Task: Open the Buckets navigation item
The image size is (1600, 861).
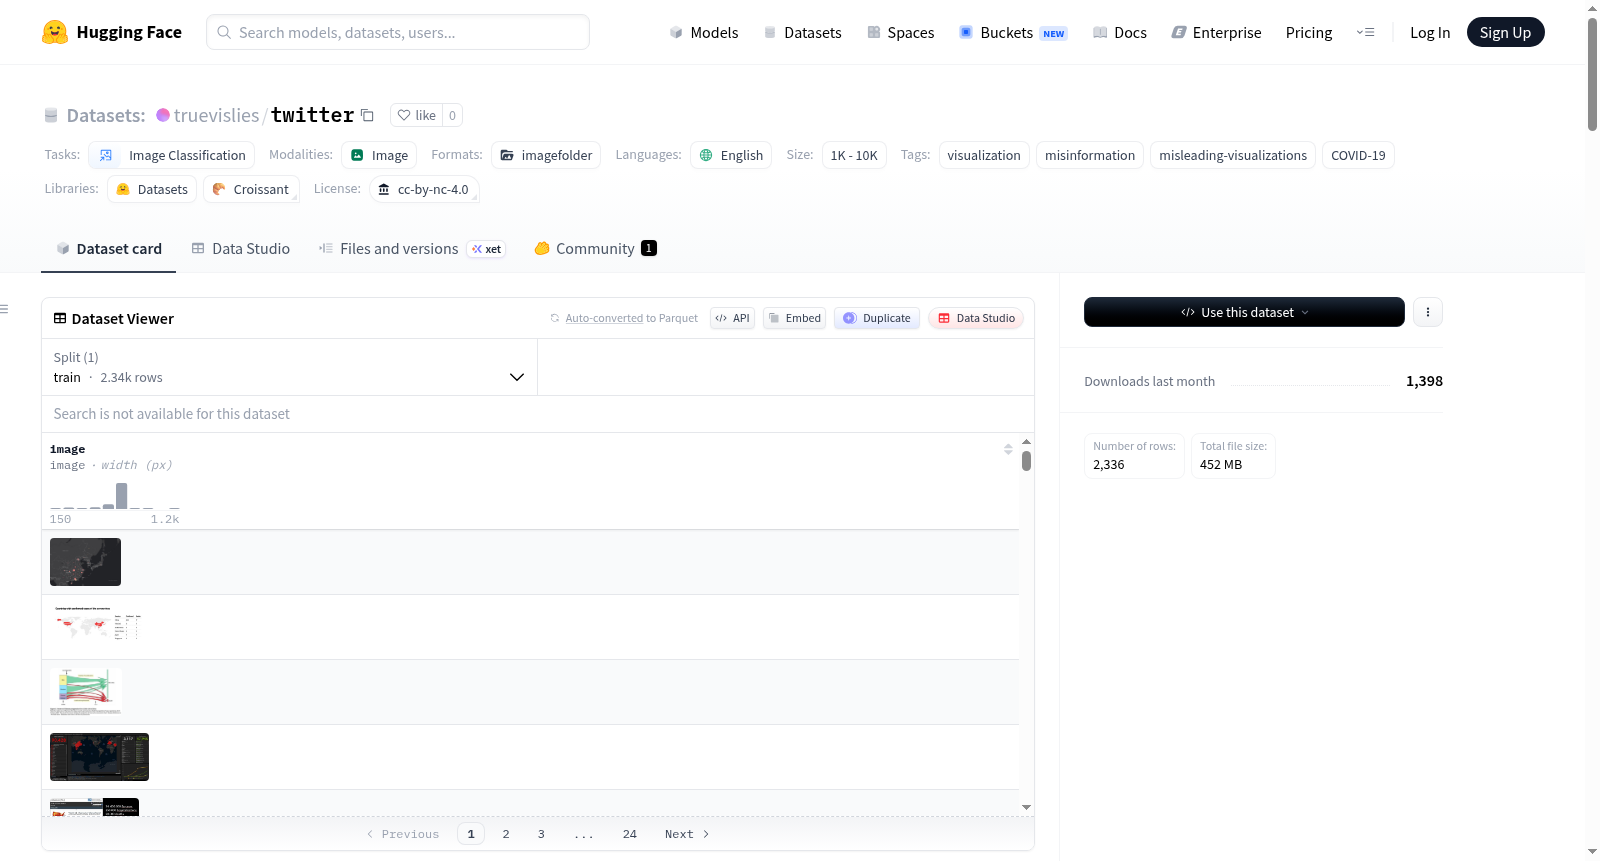Action: click(1013, 32)
